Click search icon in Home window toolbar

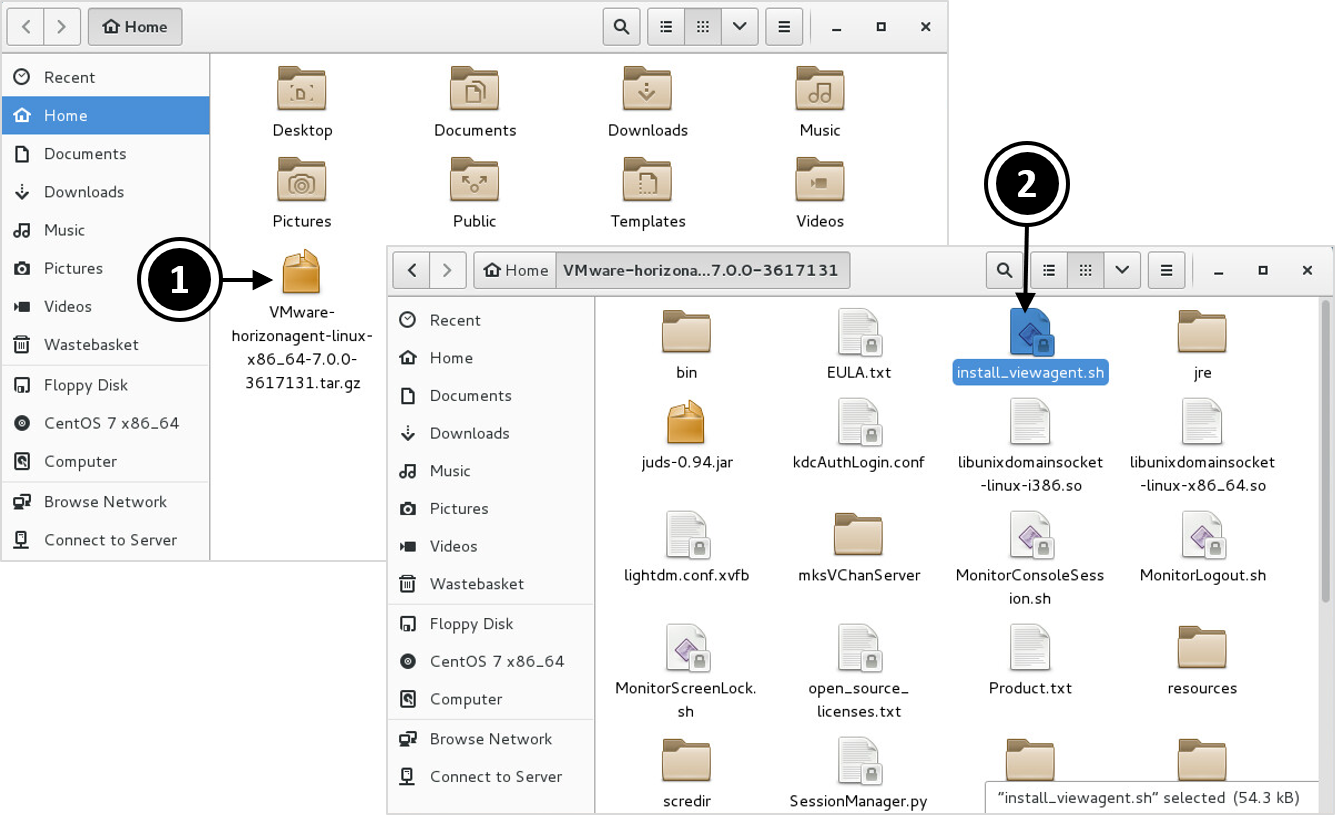(621, 27)
